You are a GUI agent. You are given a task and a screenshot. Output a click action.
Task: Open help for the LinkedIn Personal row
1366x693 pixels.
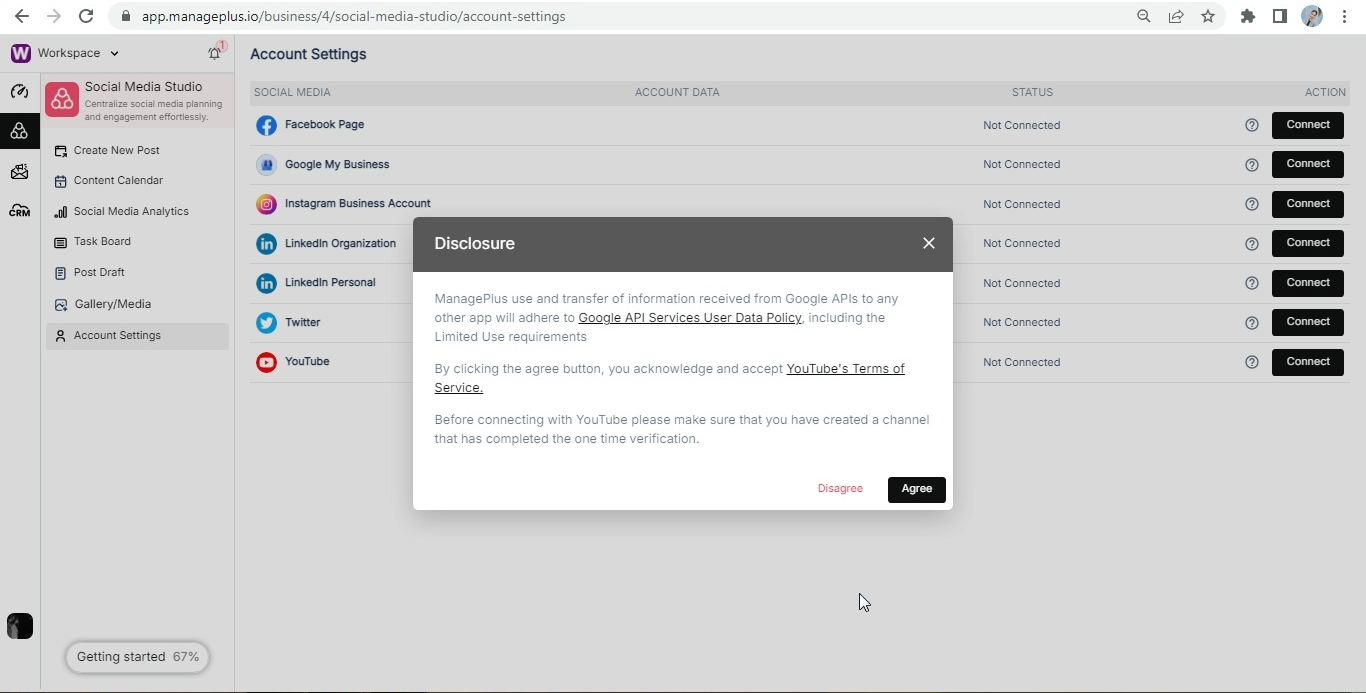(1252, 283)
